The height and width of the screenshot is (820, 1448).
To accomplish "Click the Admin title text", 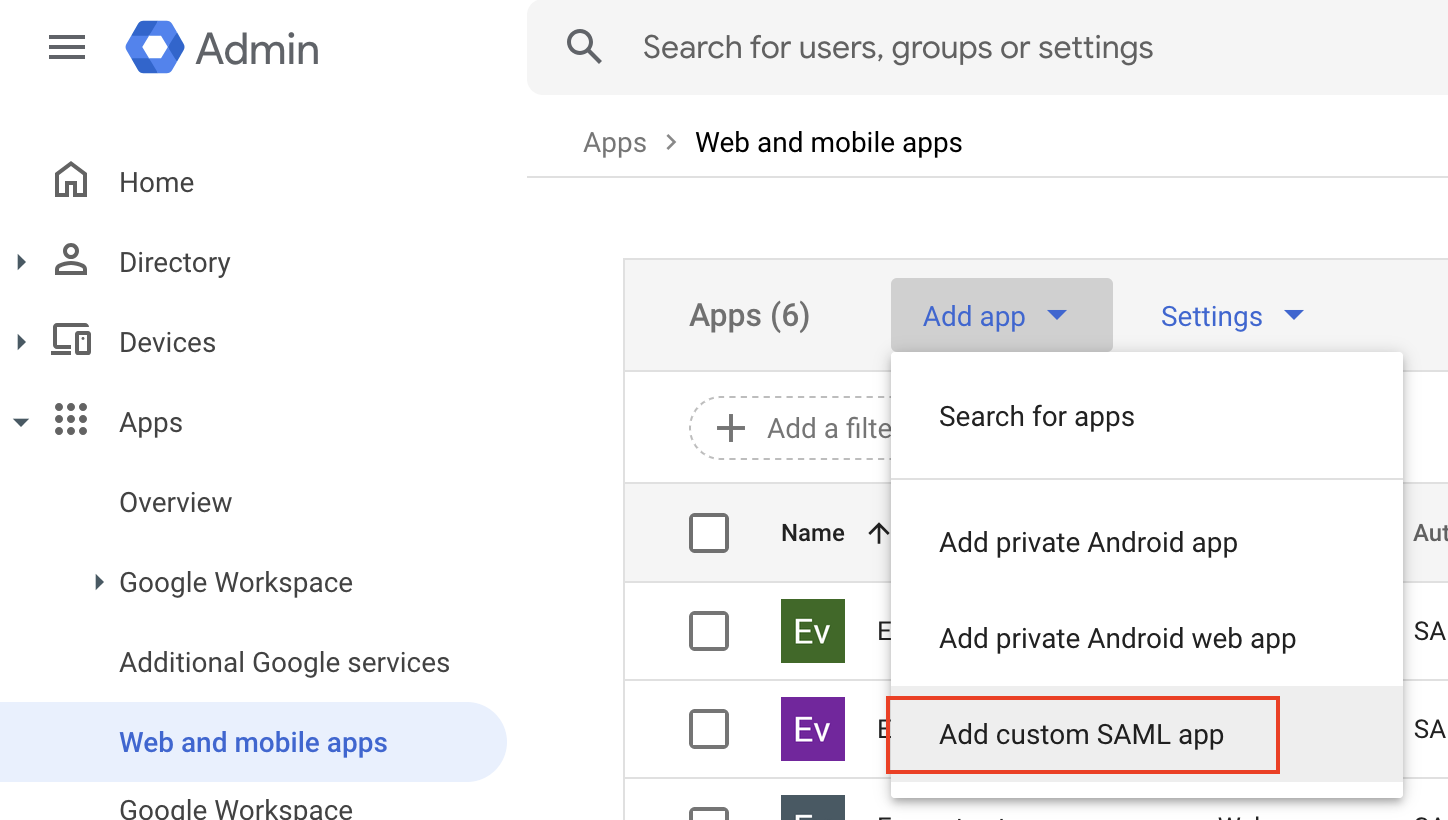I will point(257,49).
